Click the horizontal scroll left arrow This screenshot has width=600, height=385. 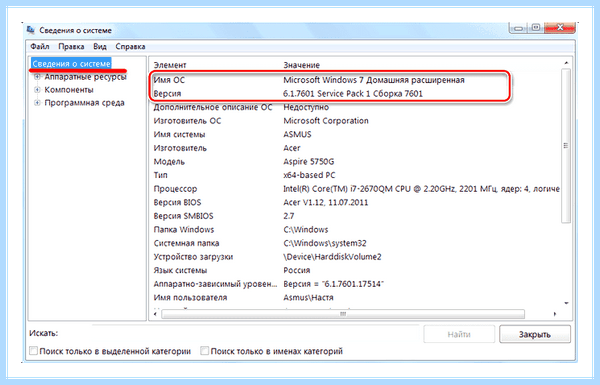point(155,314)
